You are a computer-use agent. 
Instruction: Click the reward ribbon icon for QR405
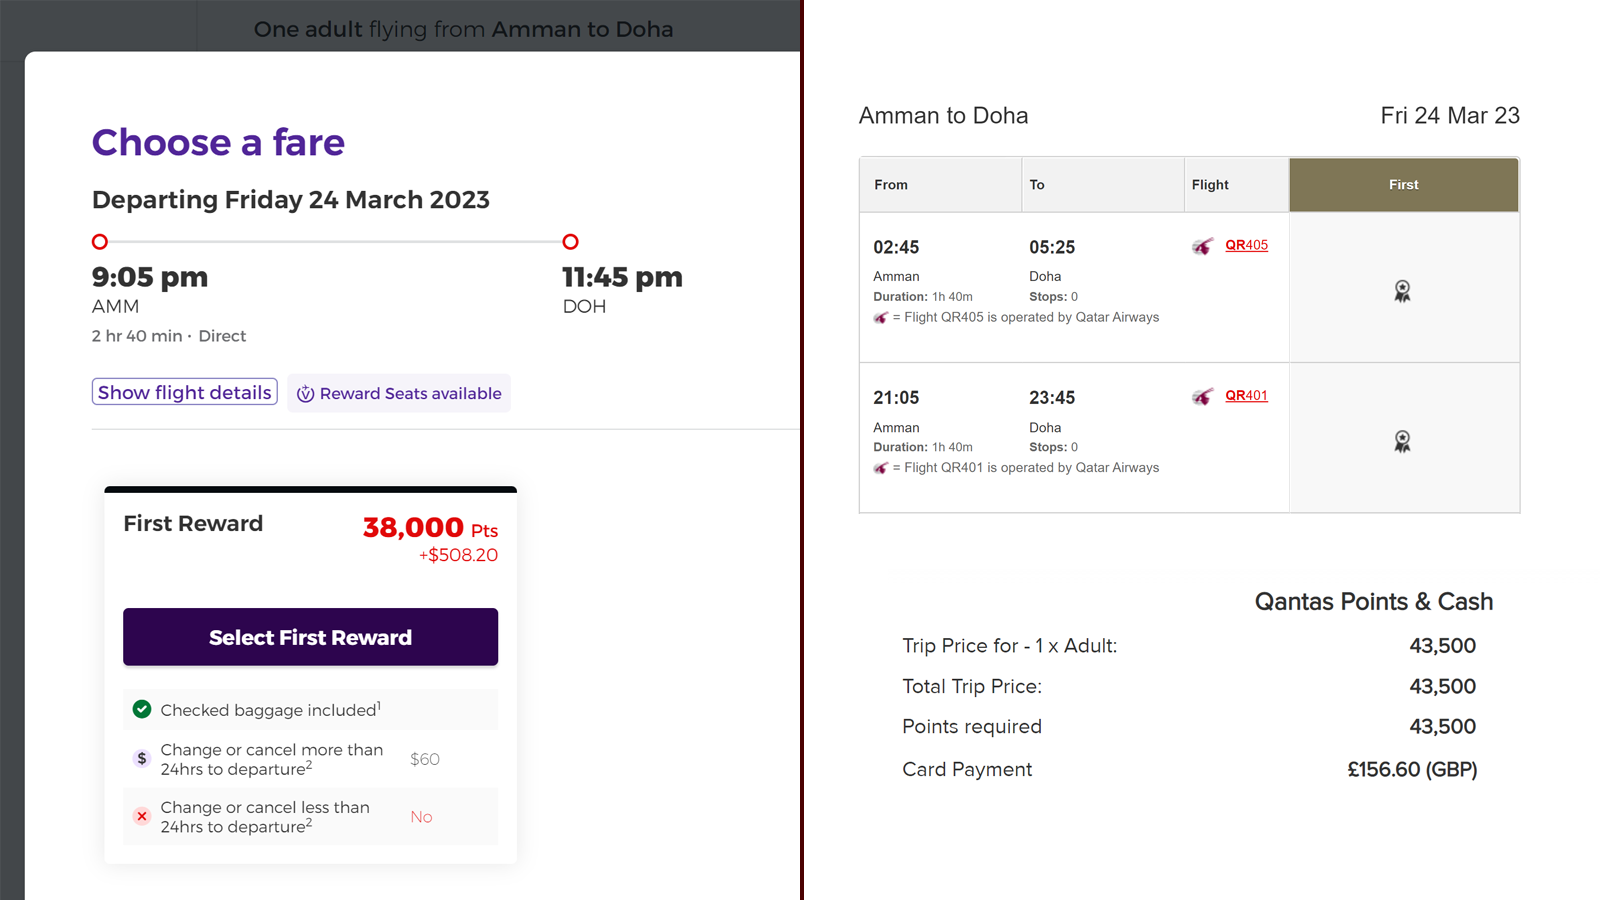coord(1403,291)
